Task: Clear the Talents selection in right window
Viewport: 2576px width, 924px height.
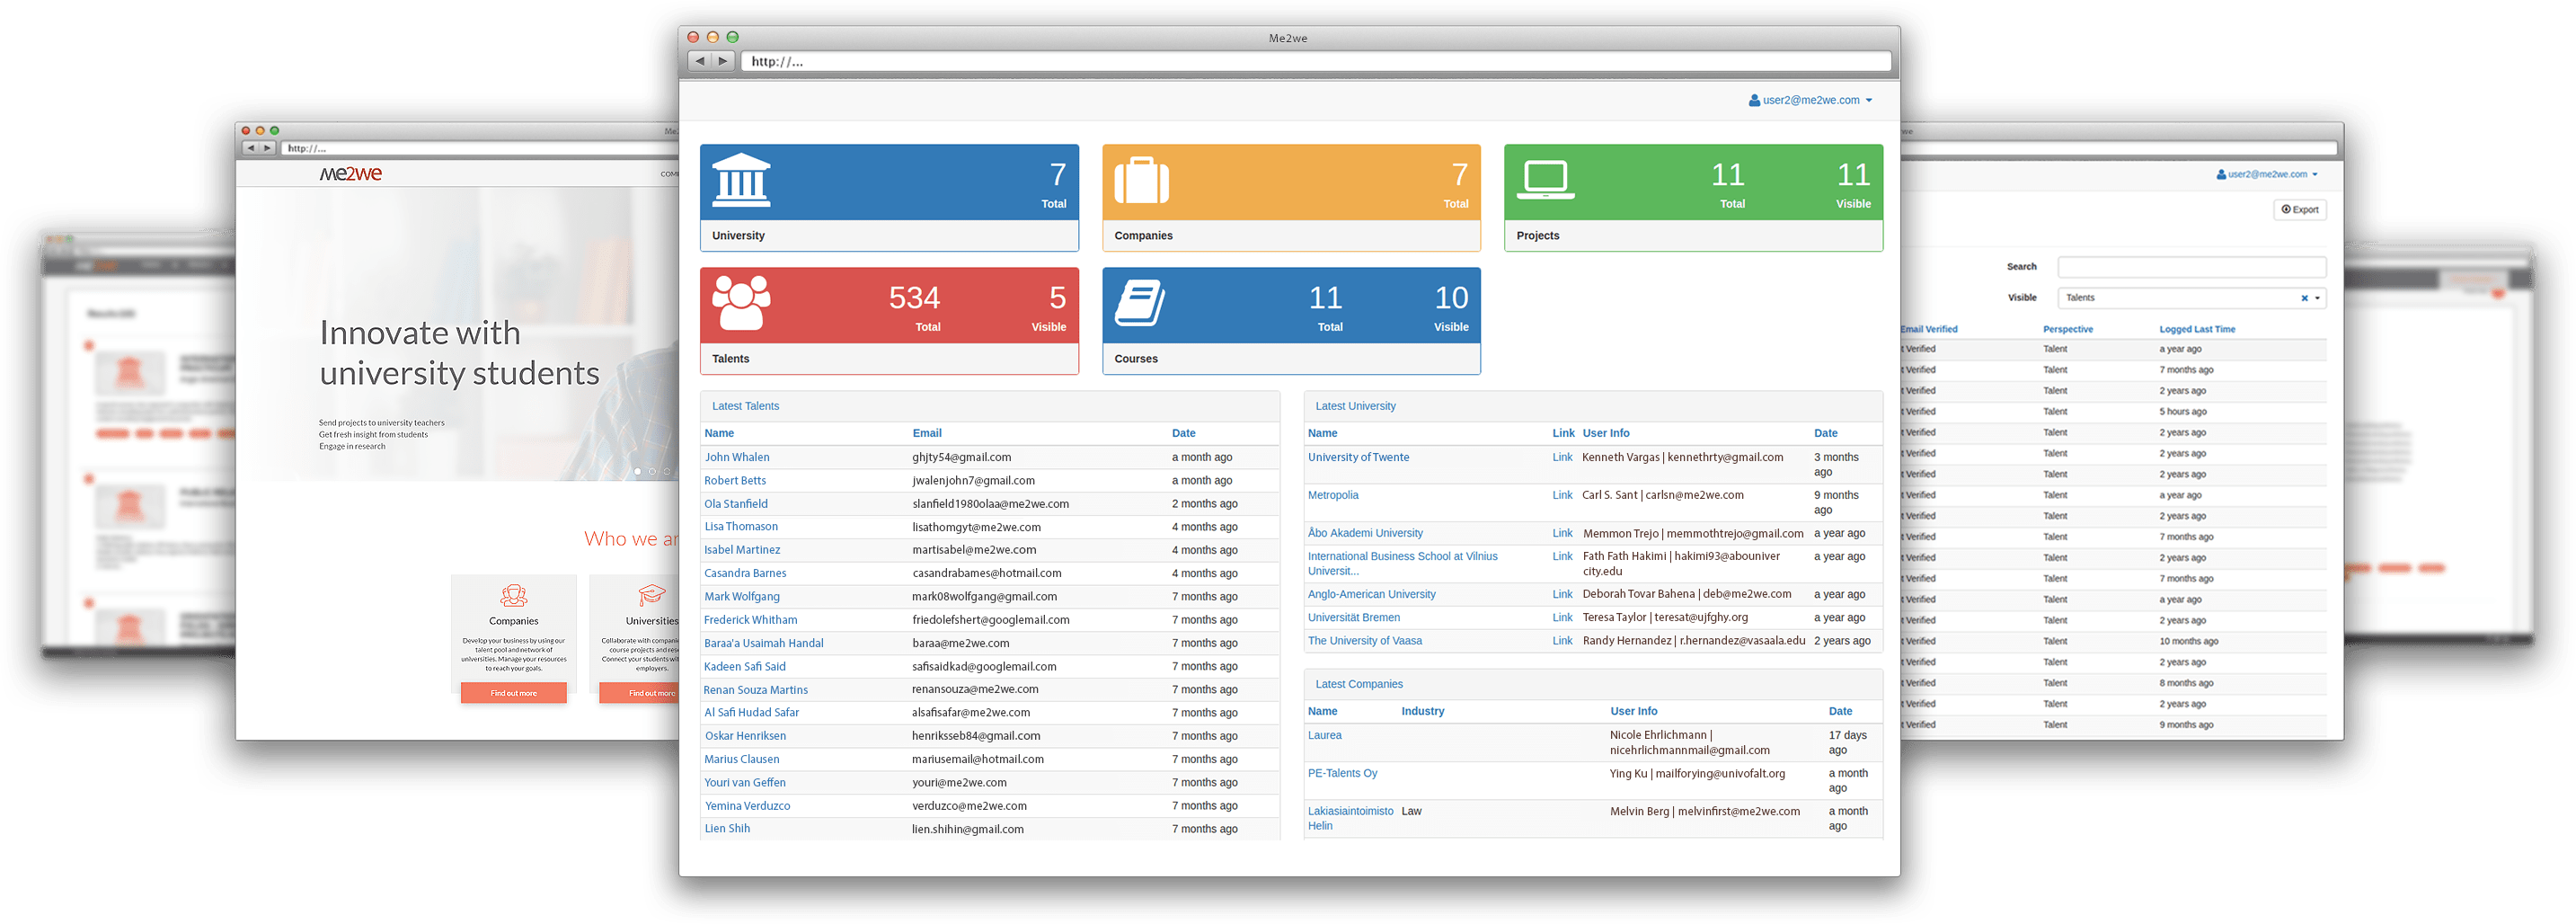Action: pyautogui.click(x=2304, y=298)
